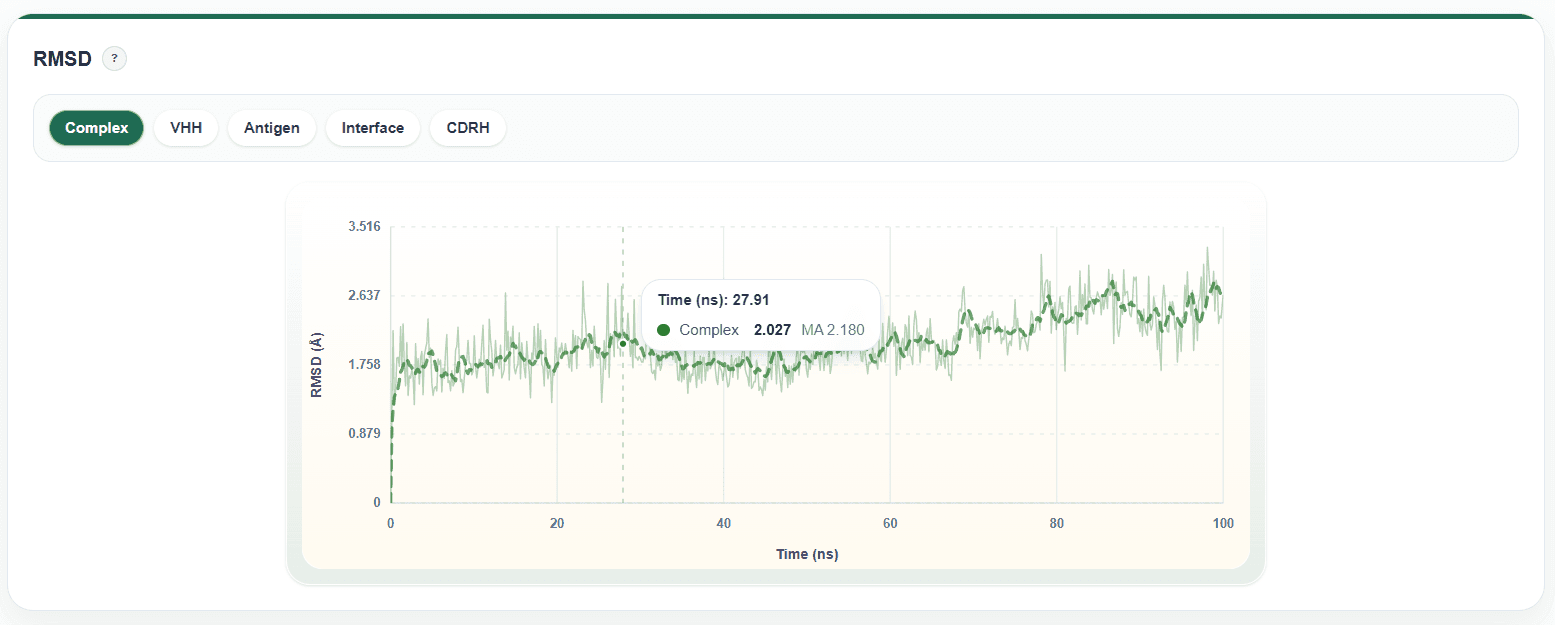Switch to the Antigen tab
The width and height of the screenshot is (1555, 625).
(272, 128)
